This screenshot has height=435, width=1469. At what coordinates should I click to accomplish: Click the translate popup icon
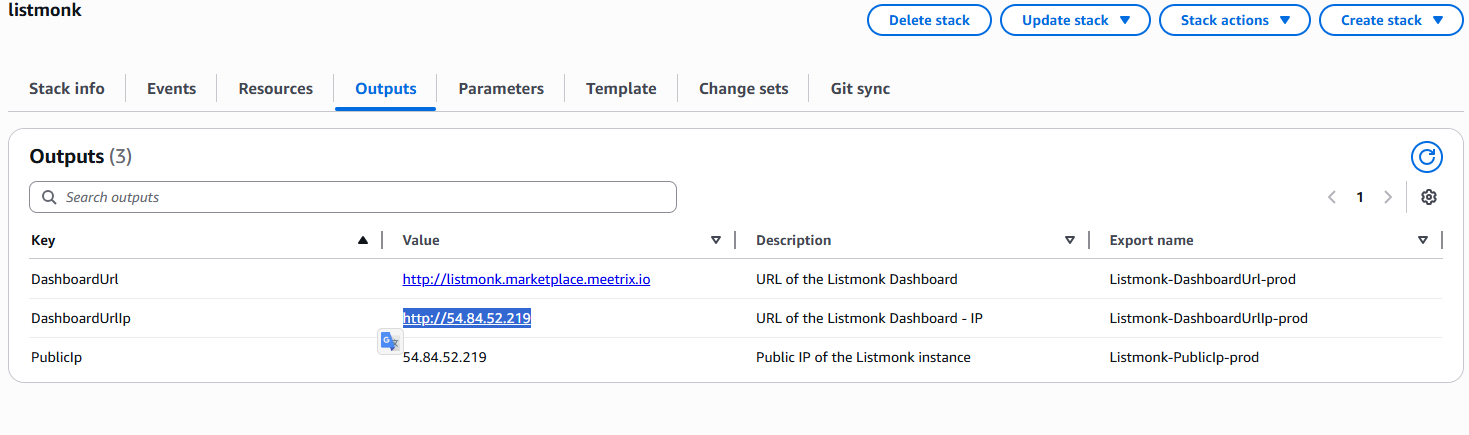[390, 342]
